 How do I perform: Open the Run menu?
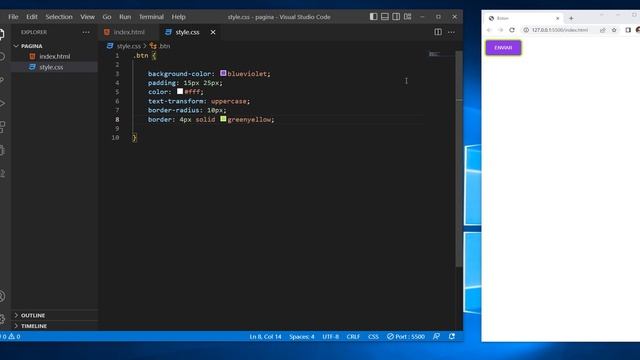point(125,17)
